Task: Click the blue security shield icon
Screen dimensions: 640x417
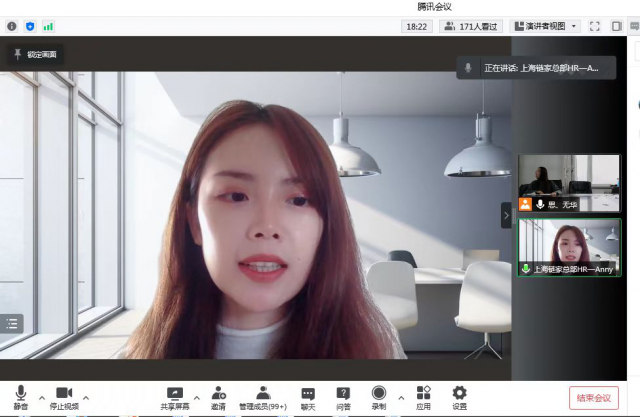Action: (30, 26)
